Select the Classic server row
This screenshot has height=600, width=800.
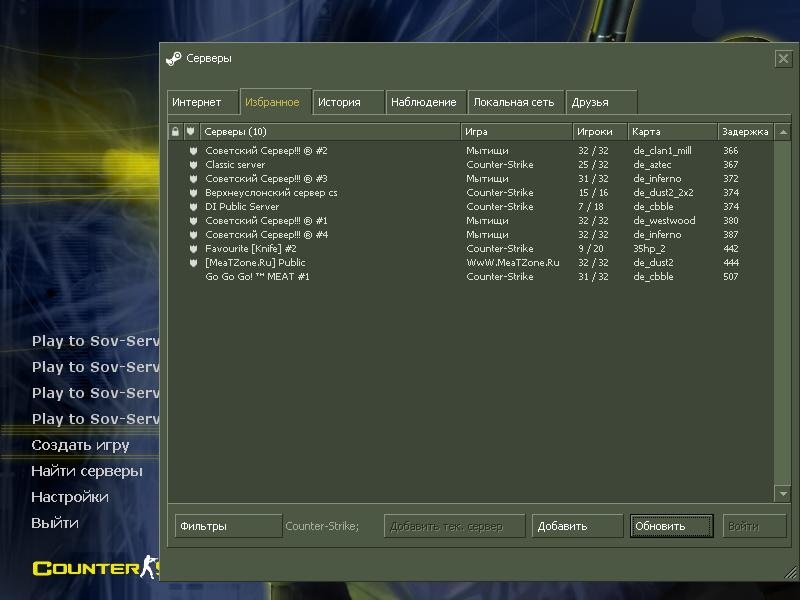[x=470, y=165]
